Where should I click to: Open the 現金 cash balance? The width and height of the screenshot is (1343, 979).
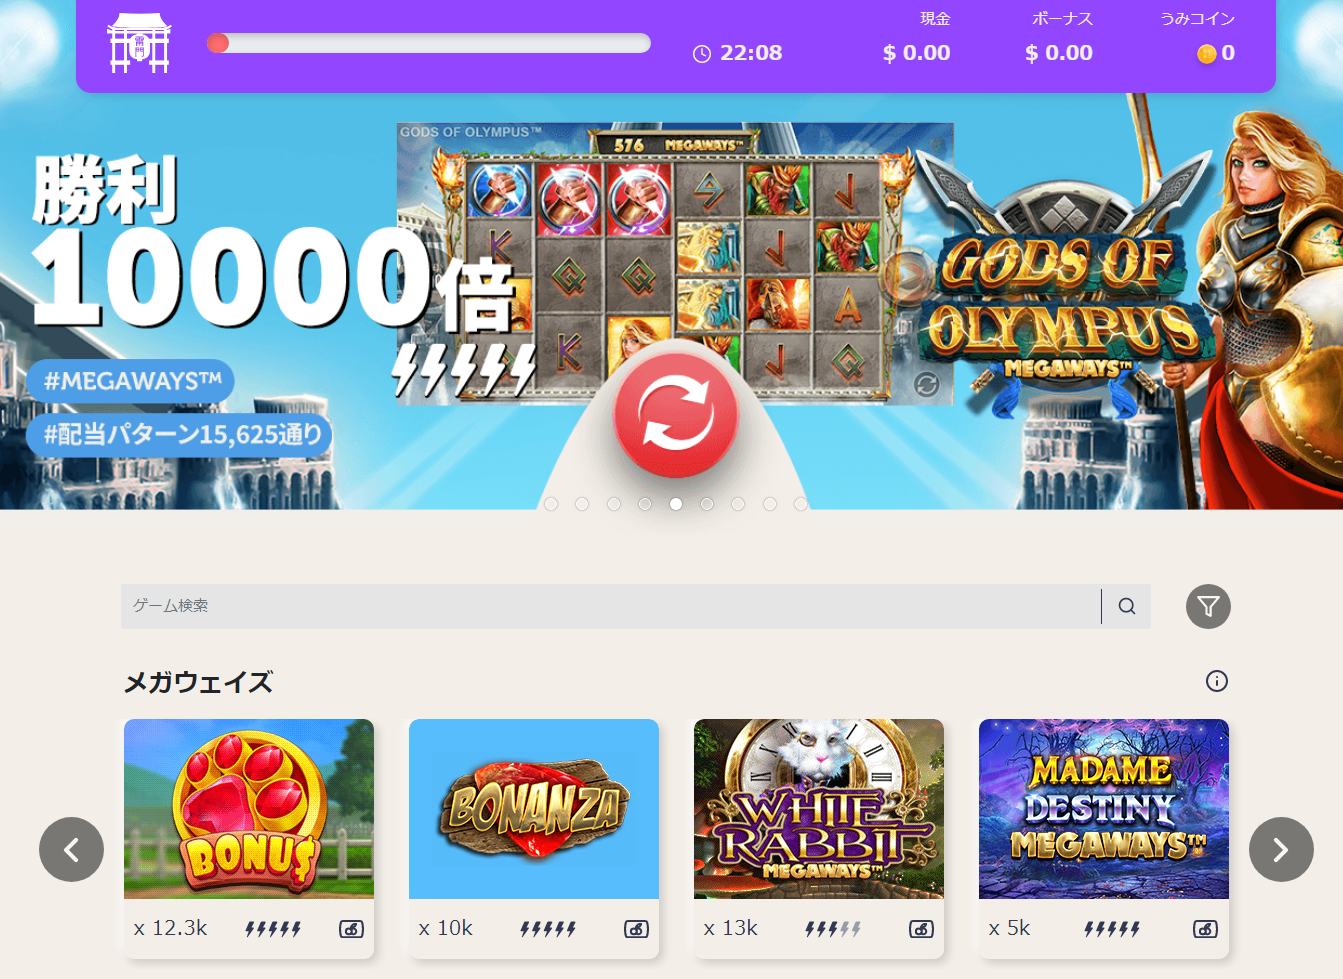[x=917, y=38]
